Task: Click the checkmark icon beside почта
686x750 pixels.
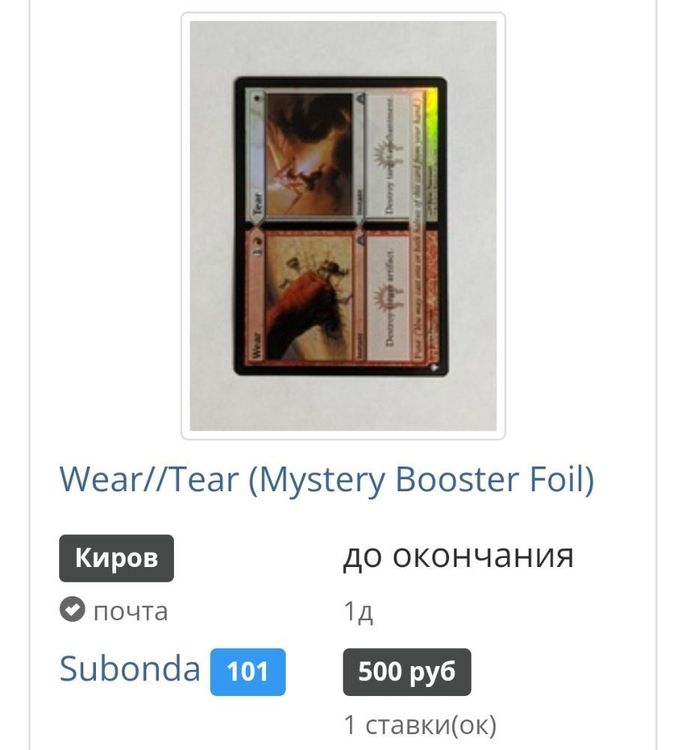Action: point(72,609)
